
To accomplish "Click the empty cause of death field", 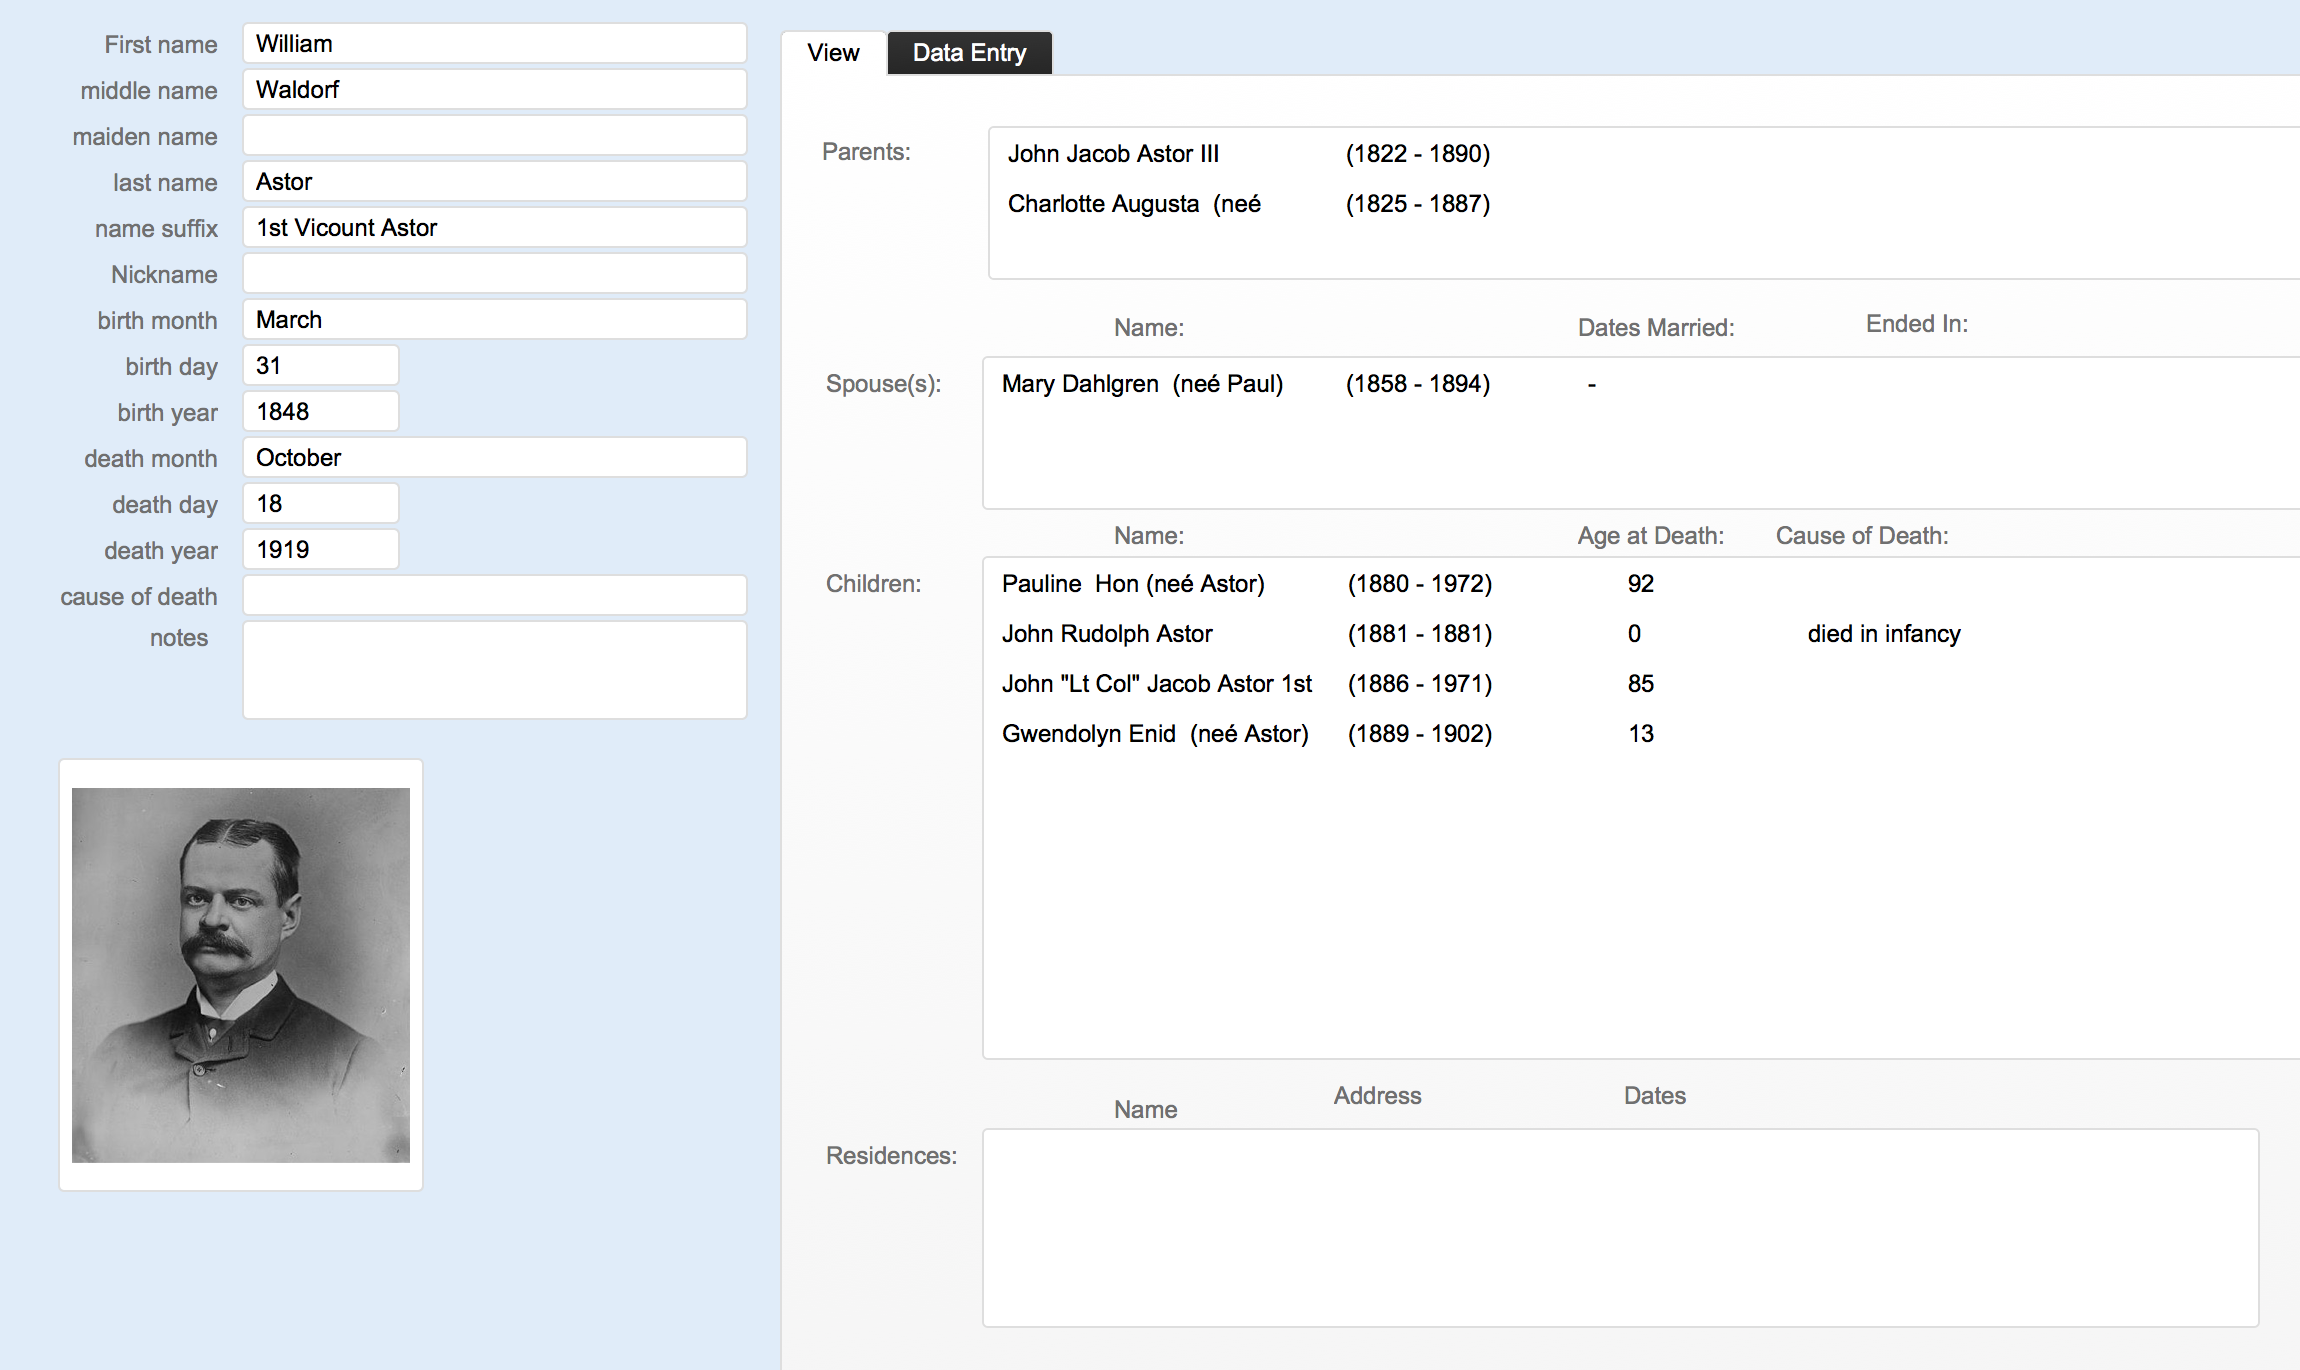I will tap(494, 596).
